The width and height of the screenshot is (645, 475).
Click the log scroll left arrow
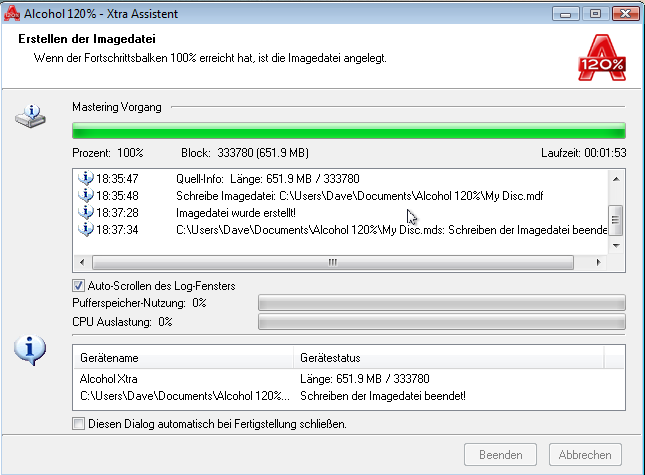[x=82, y=262]
